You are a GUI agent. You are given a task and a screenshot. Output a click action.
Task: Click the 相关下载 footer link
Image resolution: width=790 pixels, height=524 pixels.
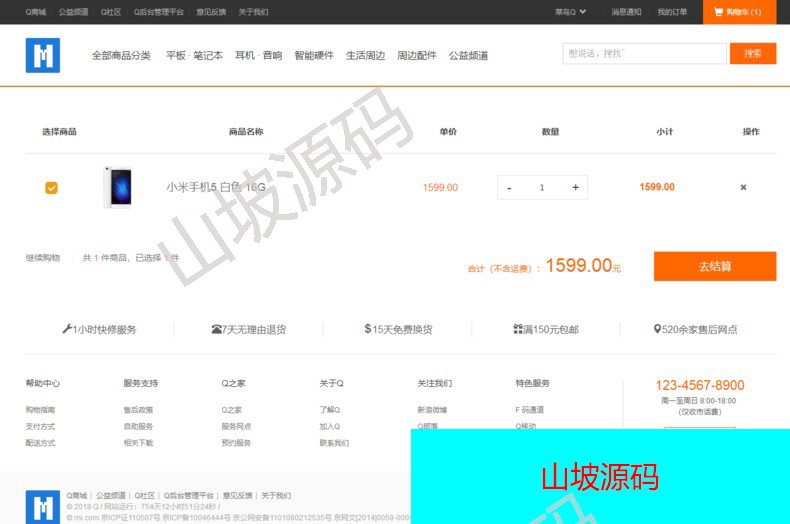click(x=138, y=443)
